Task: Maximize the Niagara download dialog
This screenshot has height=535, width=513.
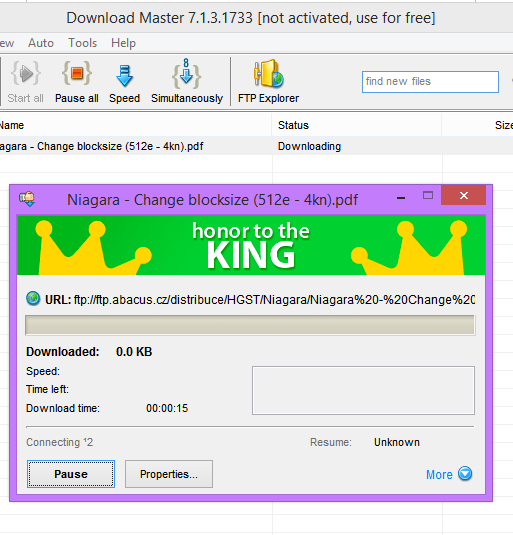Action: click(x=428, y=195)
